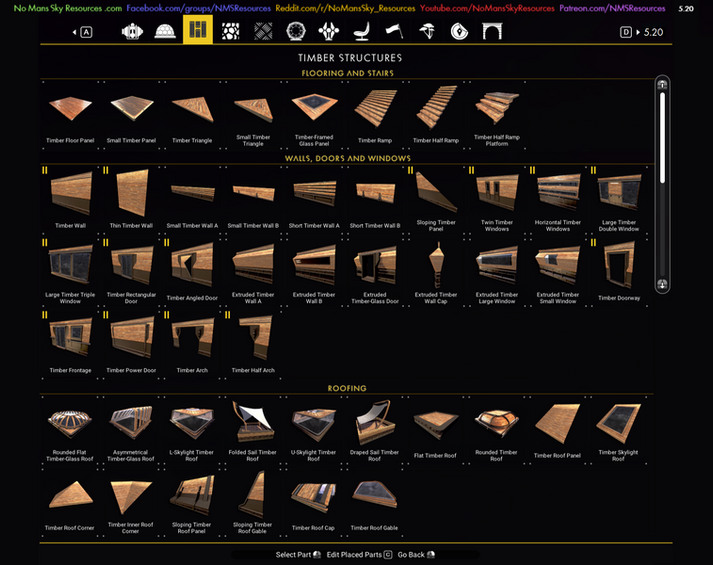The image size is (713, 565).
Task: Pick the Timber Inner Roof Corner
Action: coord(131,502)
